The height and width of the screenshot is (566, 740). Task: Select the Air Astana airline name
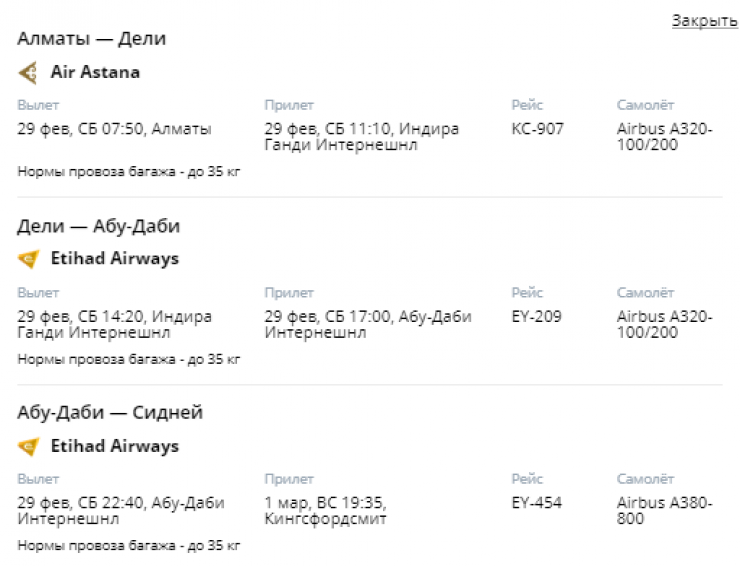click(x=95, y=72)
